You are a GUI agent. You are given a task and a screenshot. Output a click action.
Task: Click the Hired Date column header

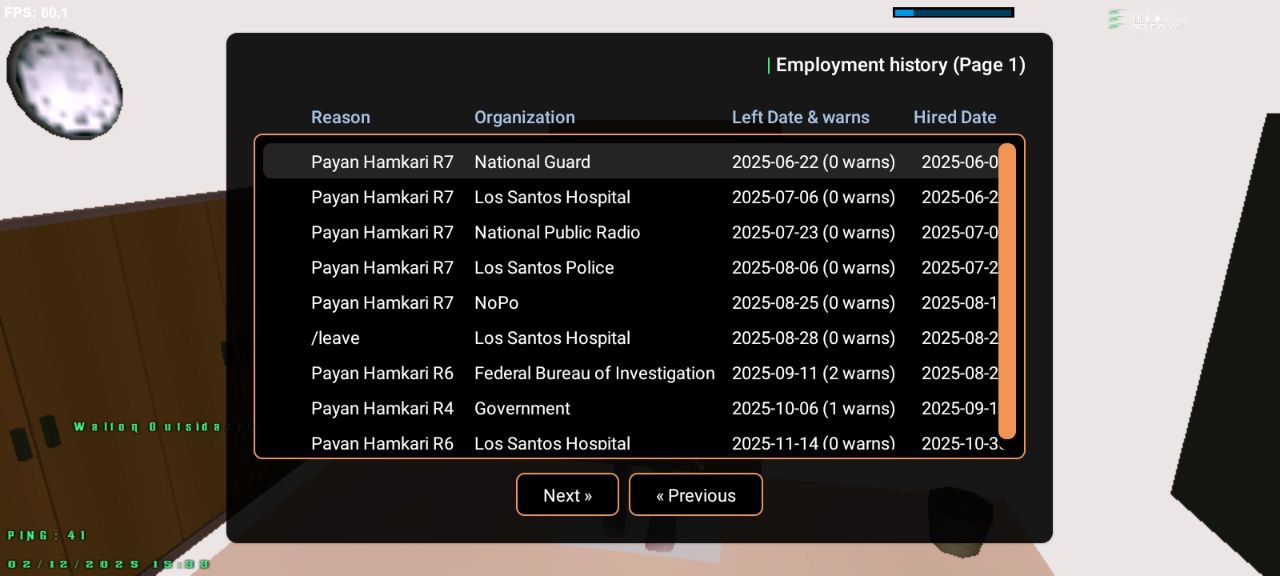(x=954, y=117)
